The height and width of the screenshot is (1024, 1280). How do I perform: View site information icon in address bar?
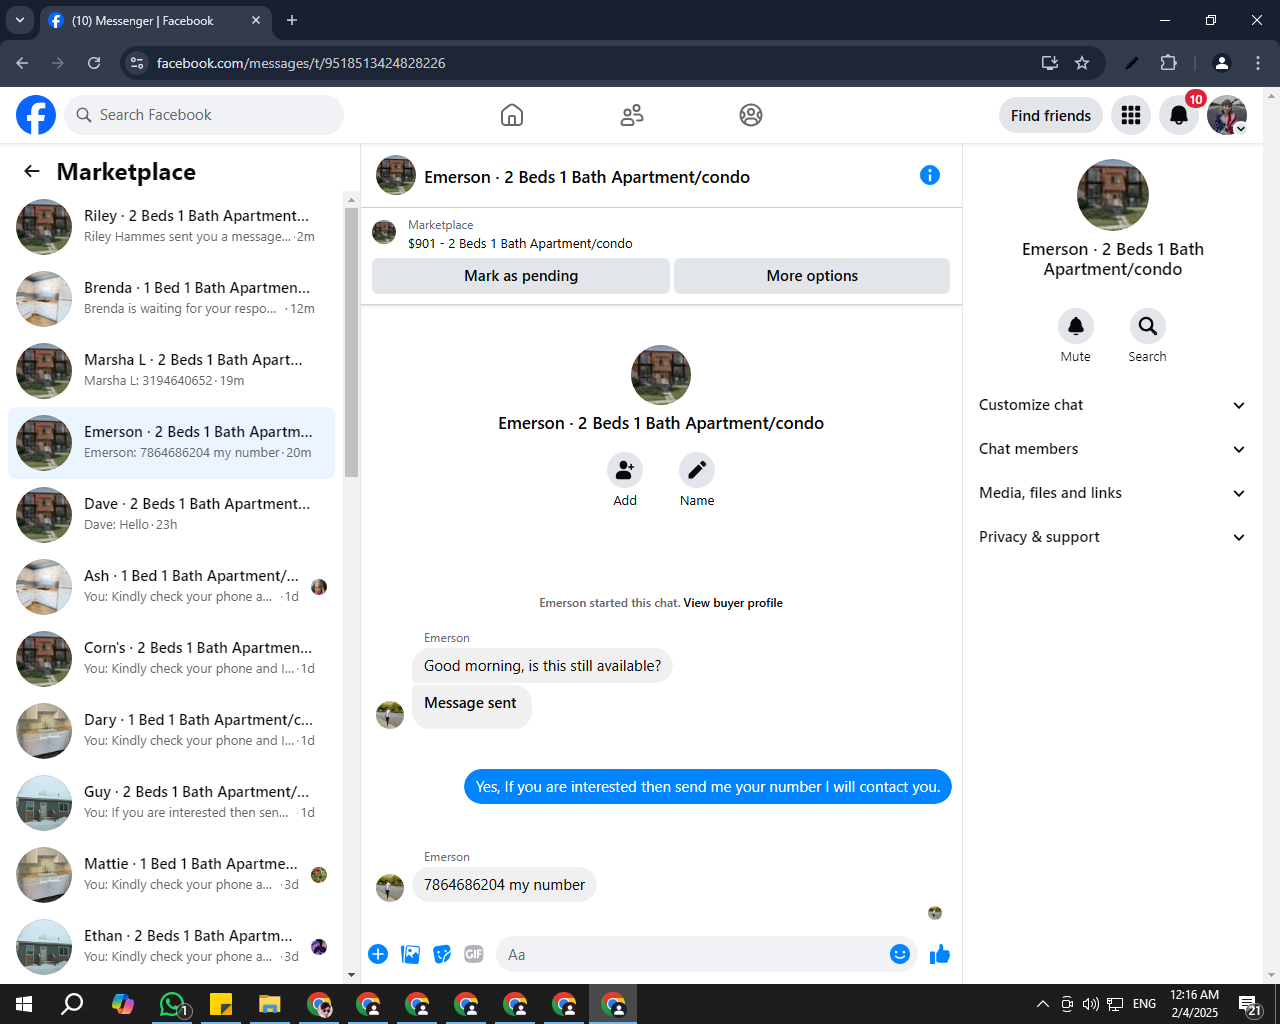click(x=138, y=63)
